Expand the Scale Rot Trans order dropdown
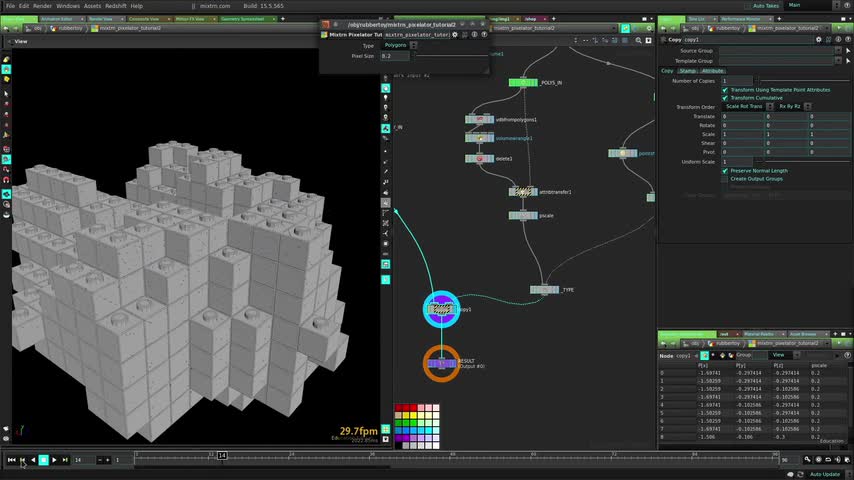 point(746,106)
